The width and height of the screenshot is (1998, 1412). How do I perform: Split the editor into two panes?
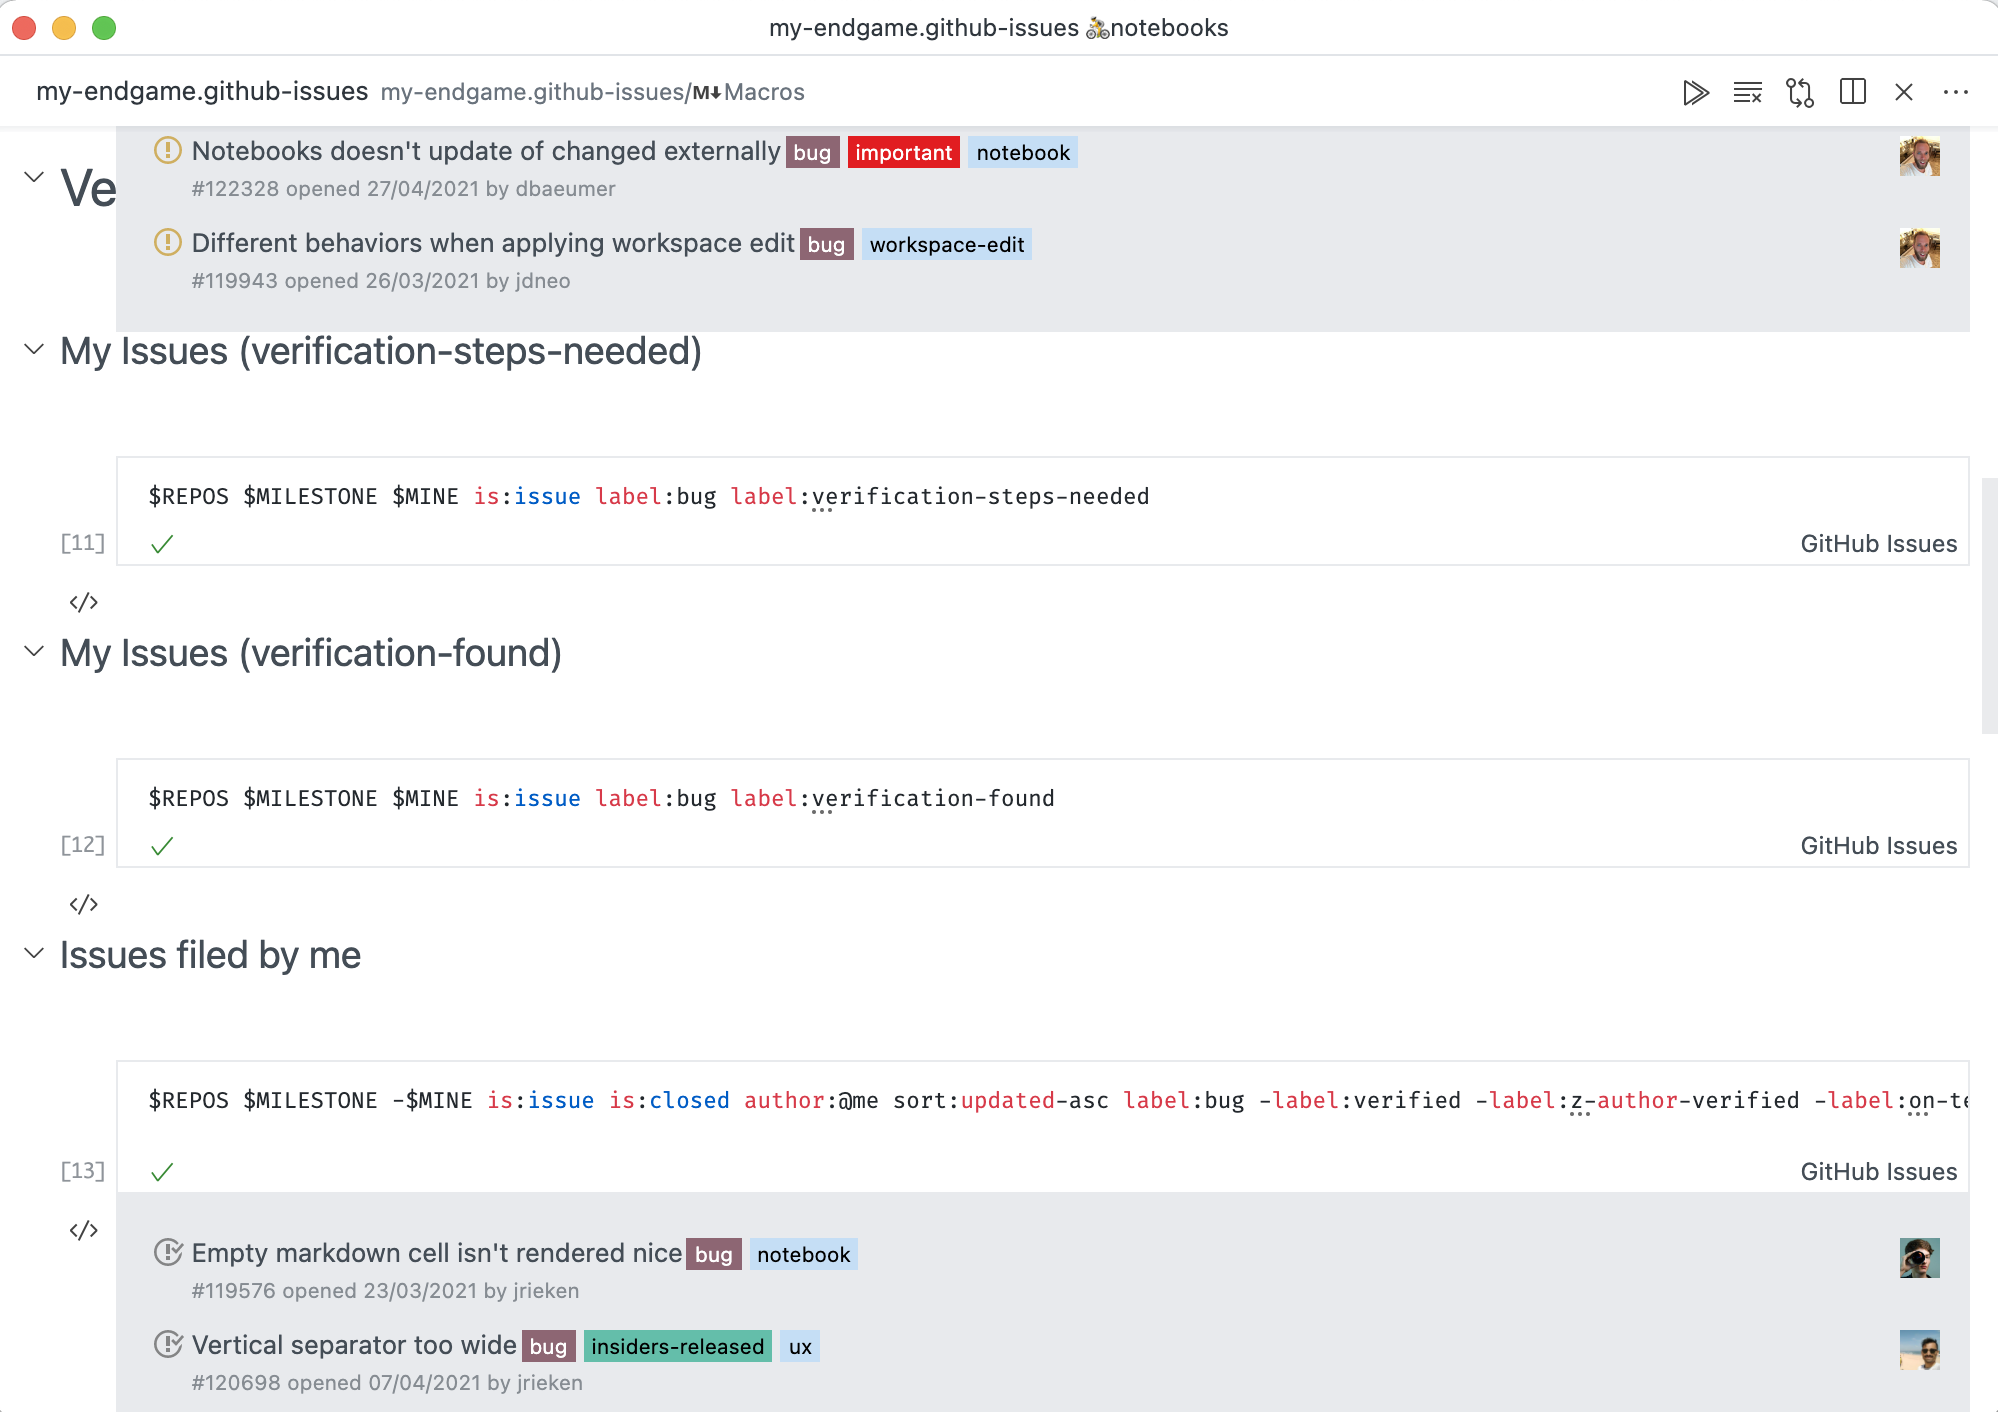[x=1853, y=92]
